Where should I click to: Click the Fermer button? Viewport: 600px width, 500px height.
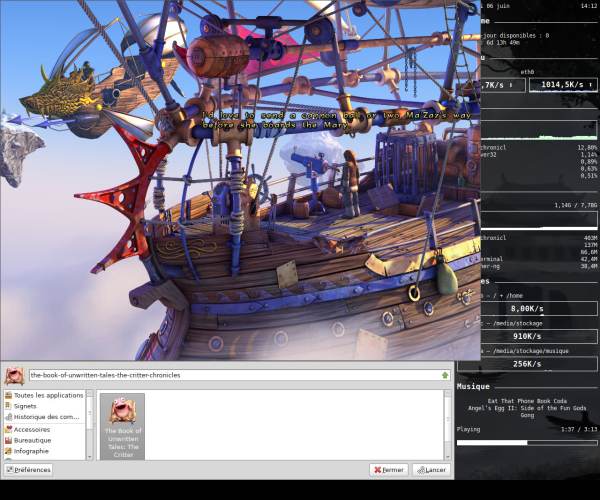(389, 470)
